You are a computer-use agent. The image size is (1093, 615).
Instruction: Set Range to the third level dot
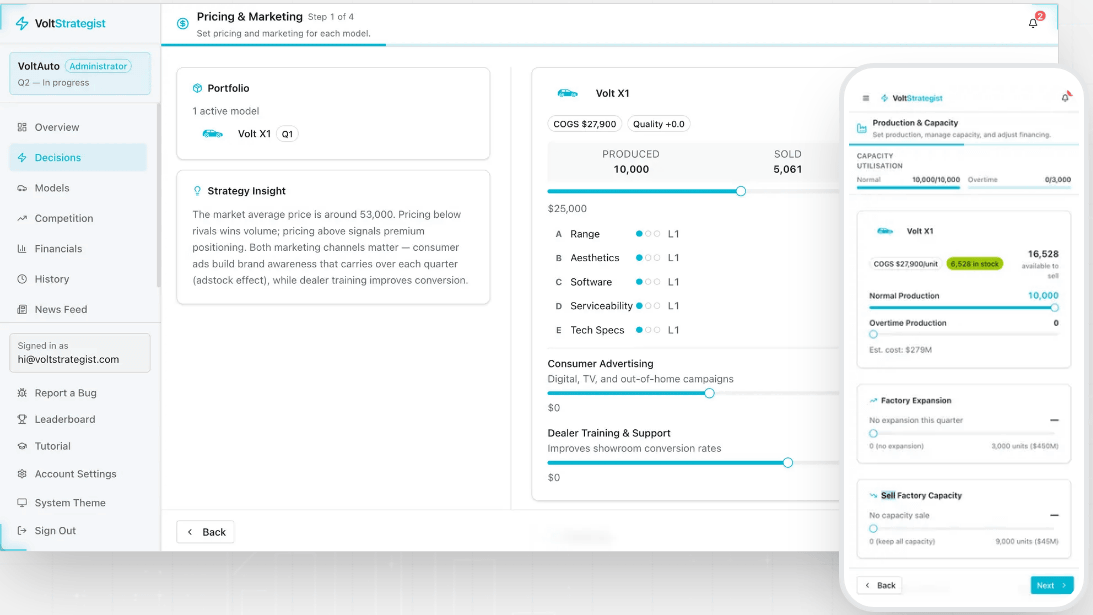pyautogui.click(x=657, y=234)
